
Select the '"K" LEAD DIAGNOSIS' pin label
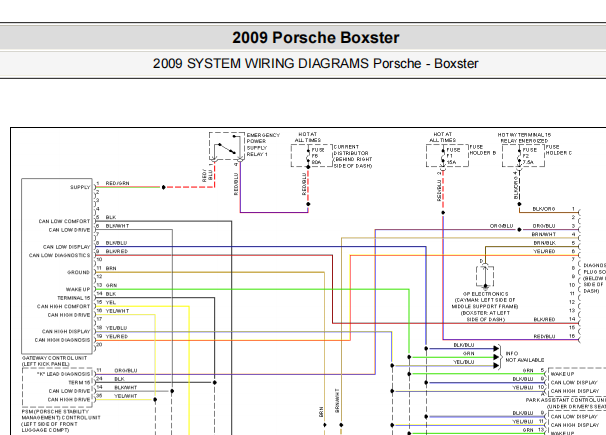coord(63,374)
